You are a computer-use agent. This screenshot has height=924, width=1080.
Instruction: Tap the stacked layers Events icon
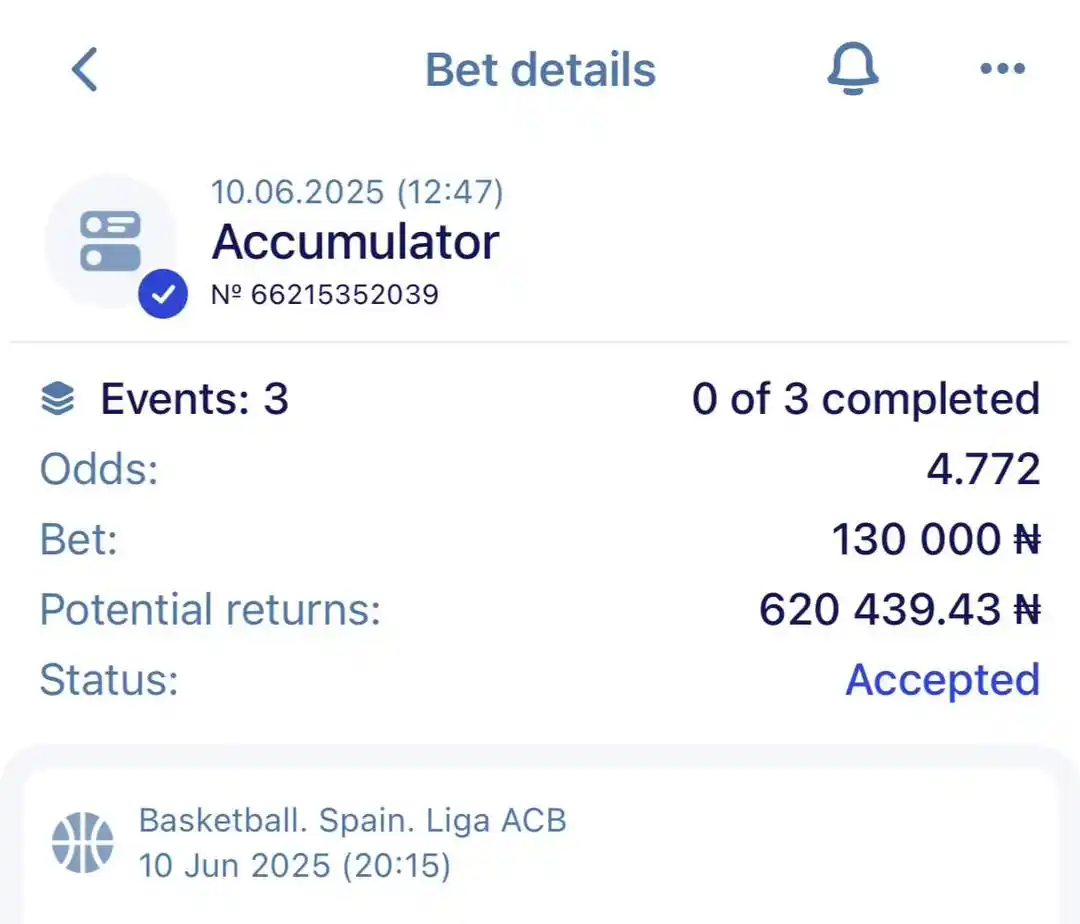click(58, 400)
